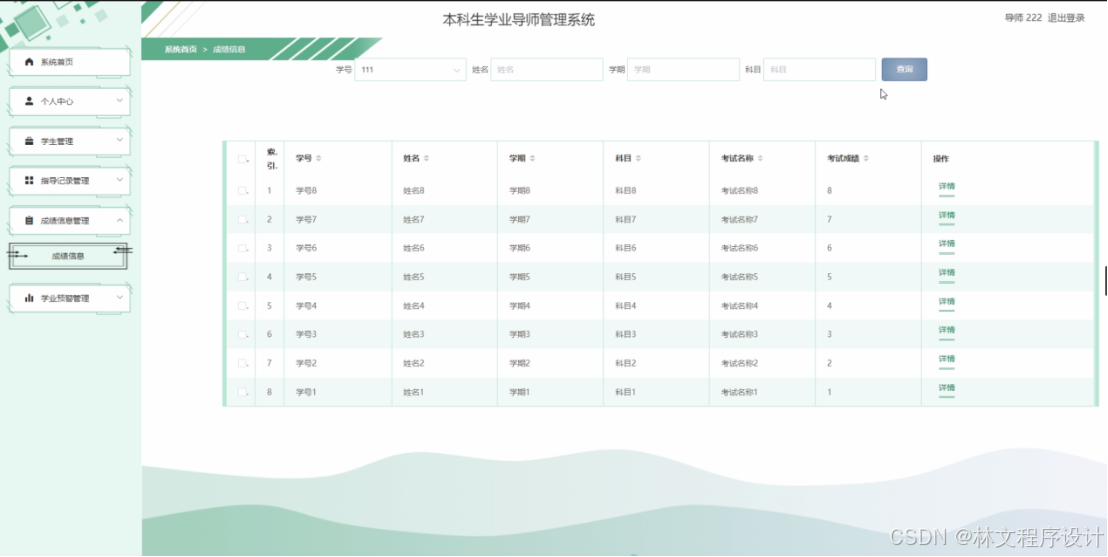The height and width of the screenshot is (557, 1108).
Task: Check the row checkbox for 学号3
Action: point(242,334)
